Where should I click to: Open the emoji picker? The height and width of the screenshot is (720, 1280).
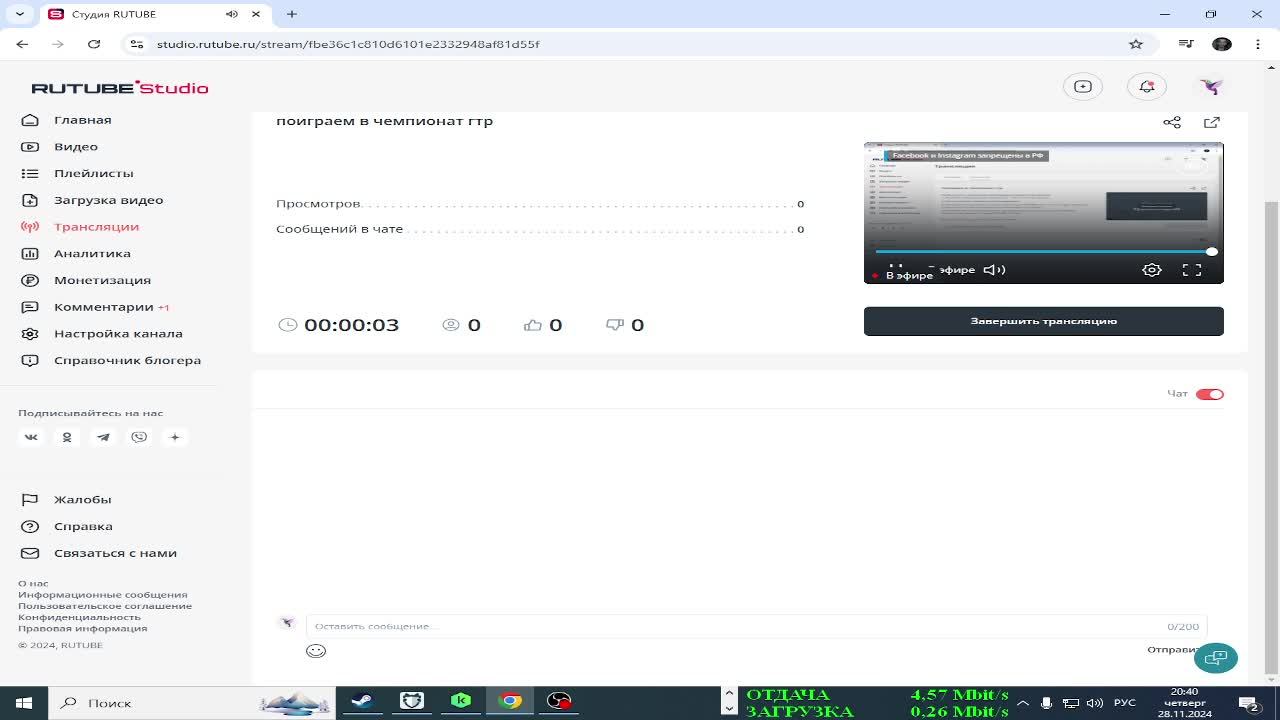316,651
